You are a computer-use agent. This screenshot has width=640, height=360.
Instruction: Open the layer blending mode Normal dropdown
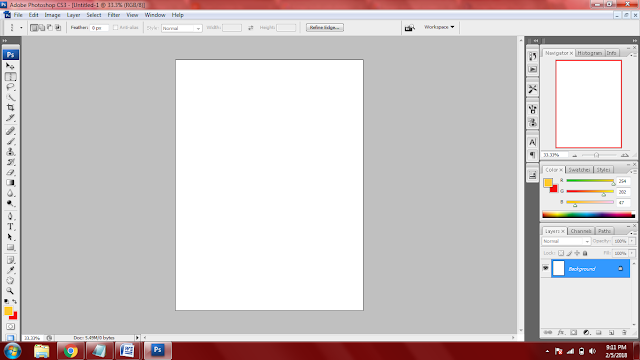point(566,241)
